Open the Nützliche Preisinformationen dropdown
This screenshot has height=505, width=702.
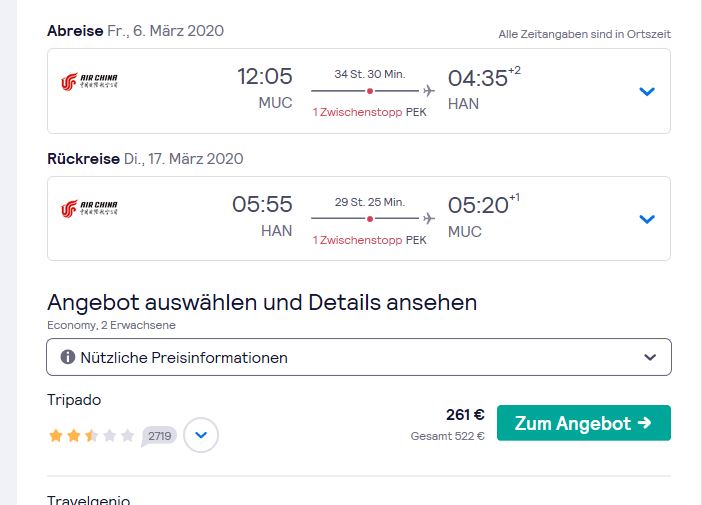(359, 357)
